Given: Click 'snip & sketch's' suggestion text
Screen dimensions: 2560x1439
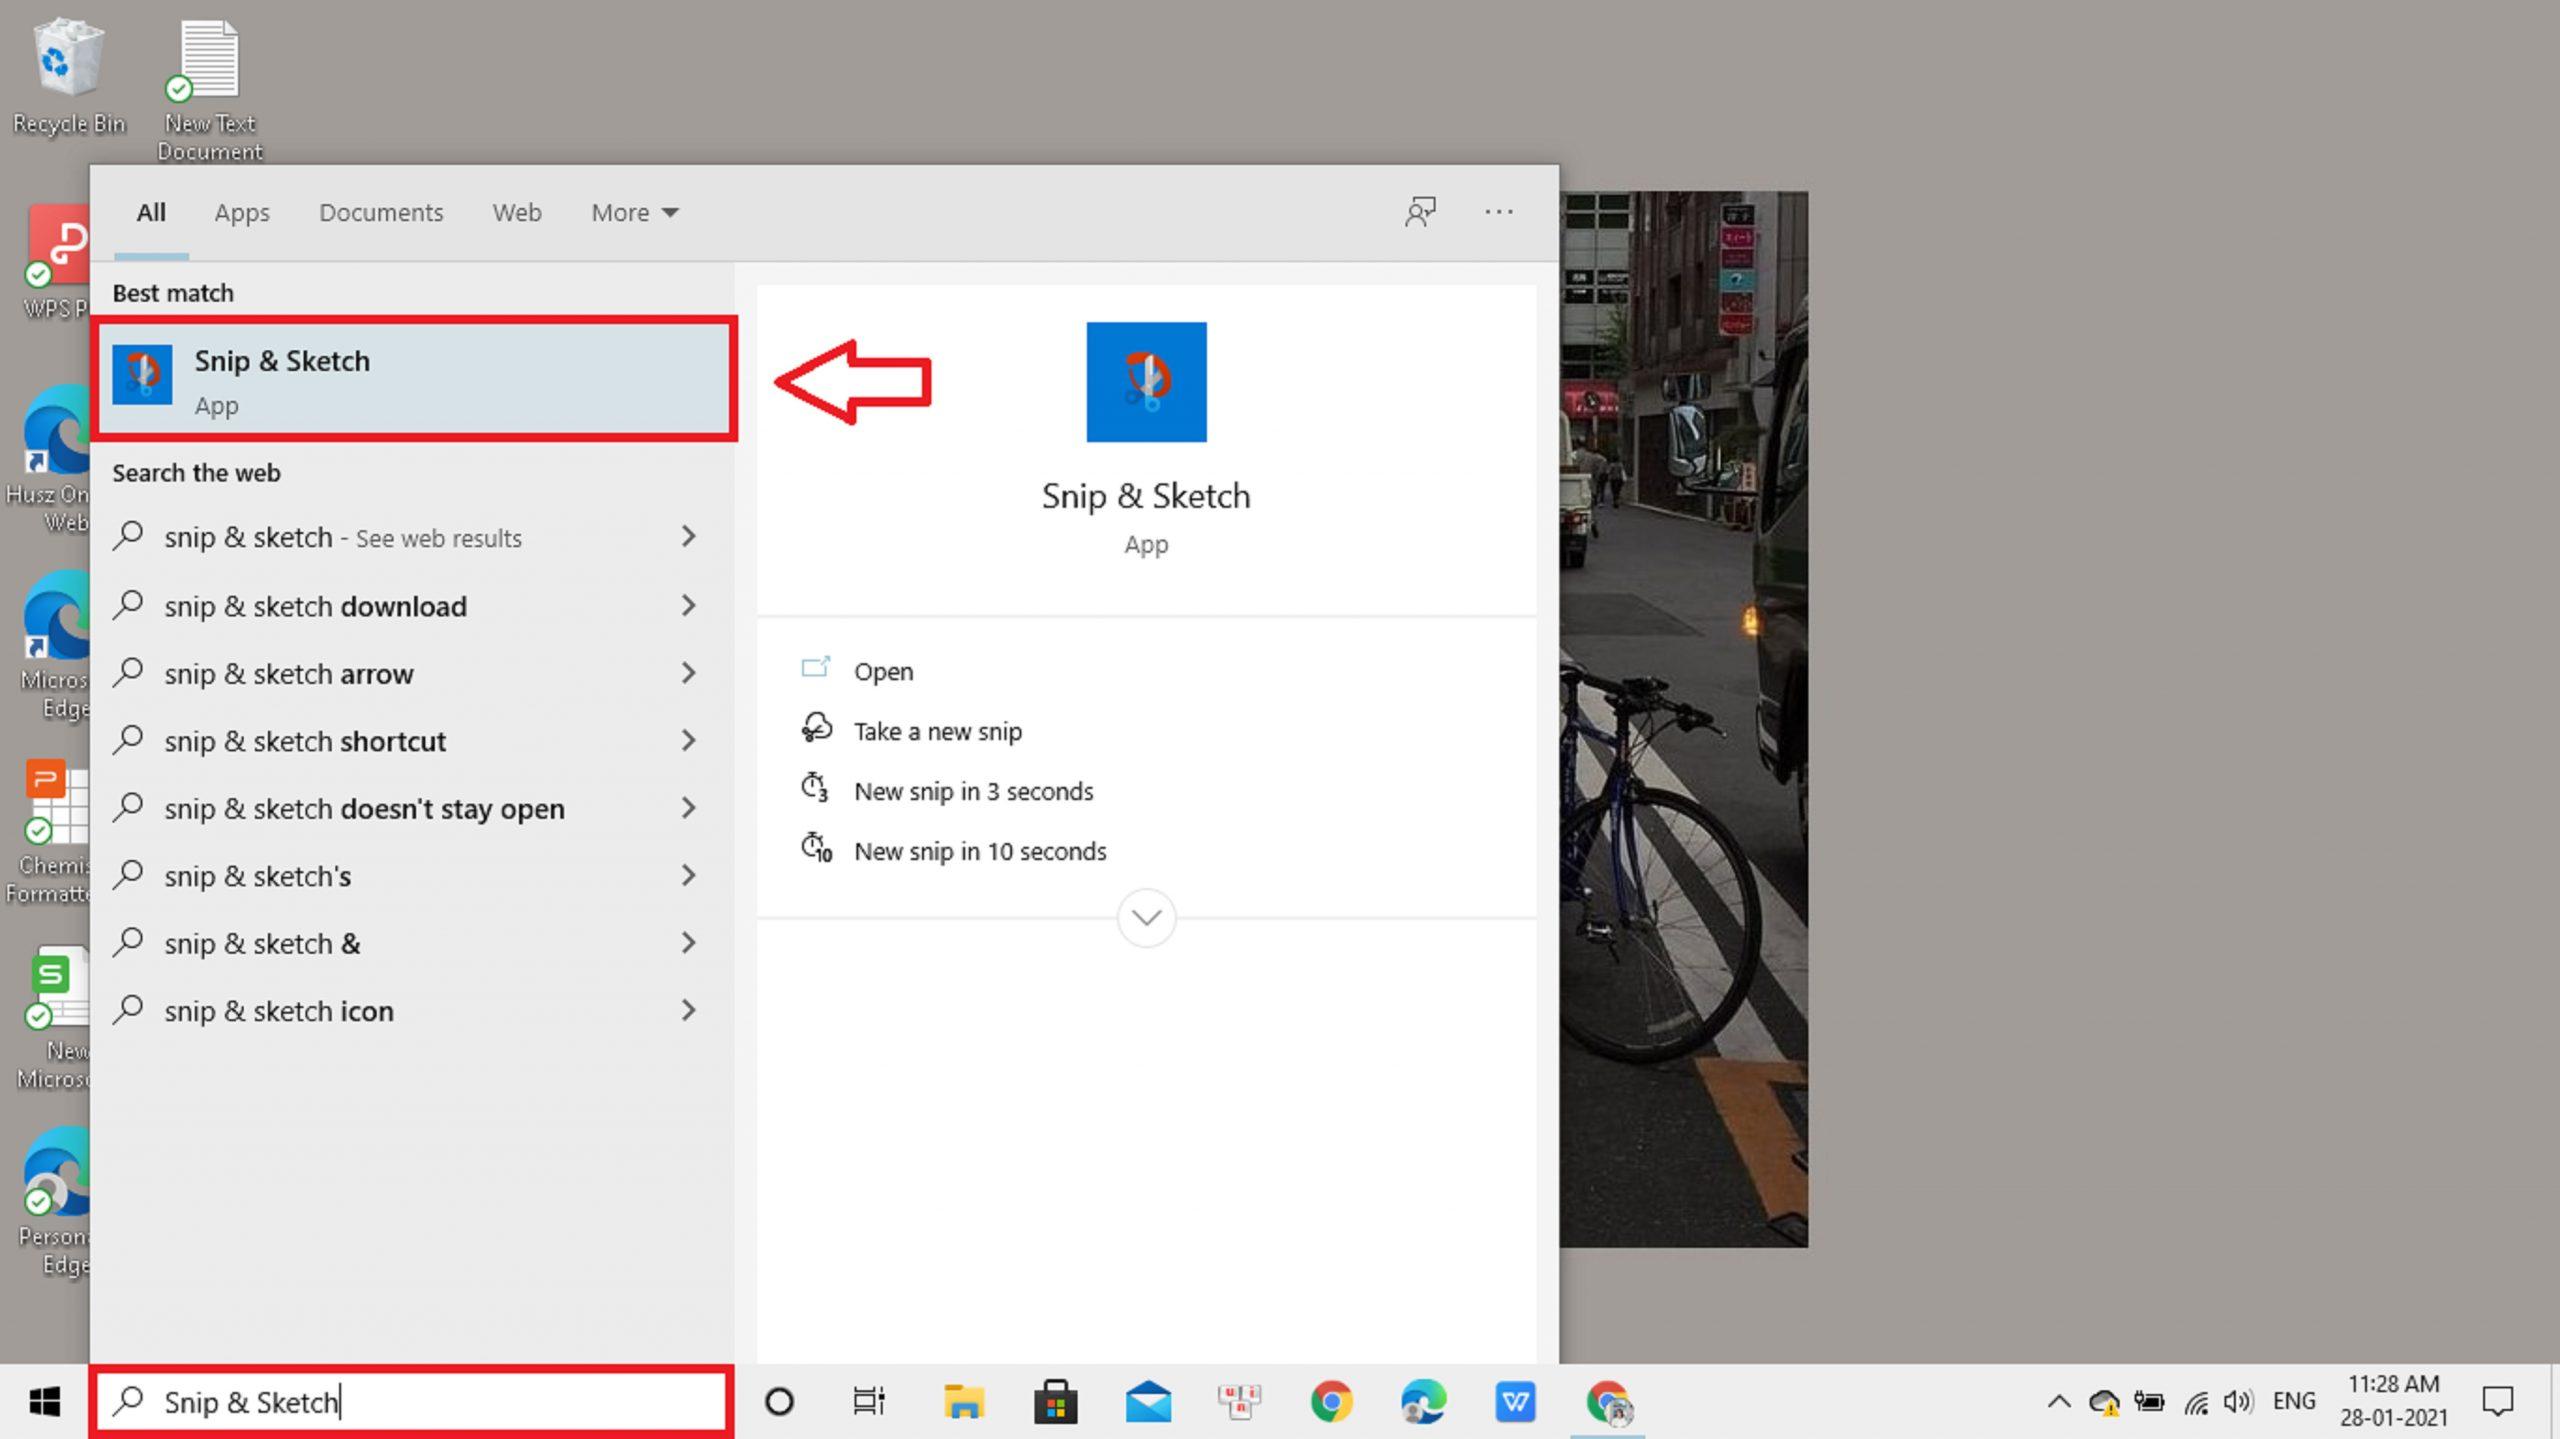Looking at the screenshot, I should tap(258, 876).
